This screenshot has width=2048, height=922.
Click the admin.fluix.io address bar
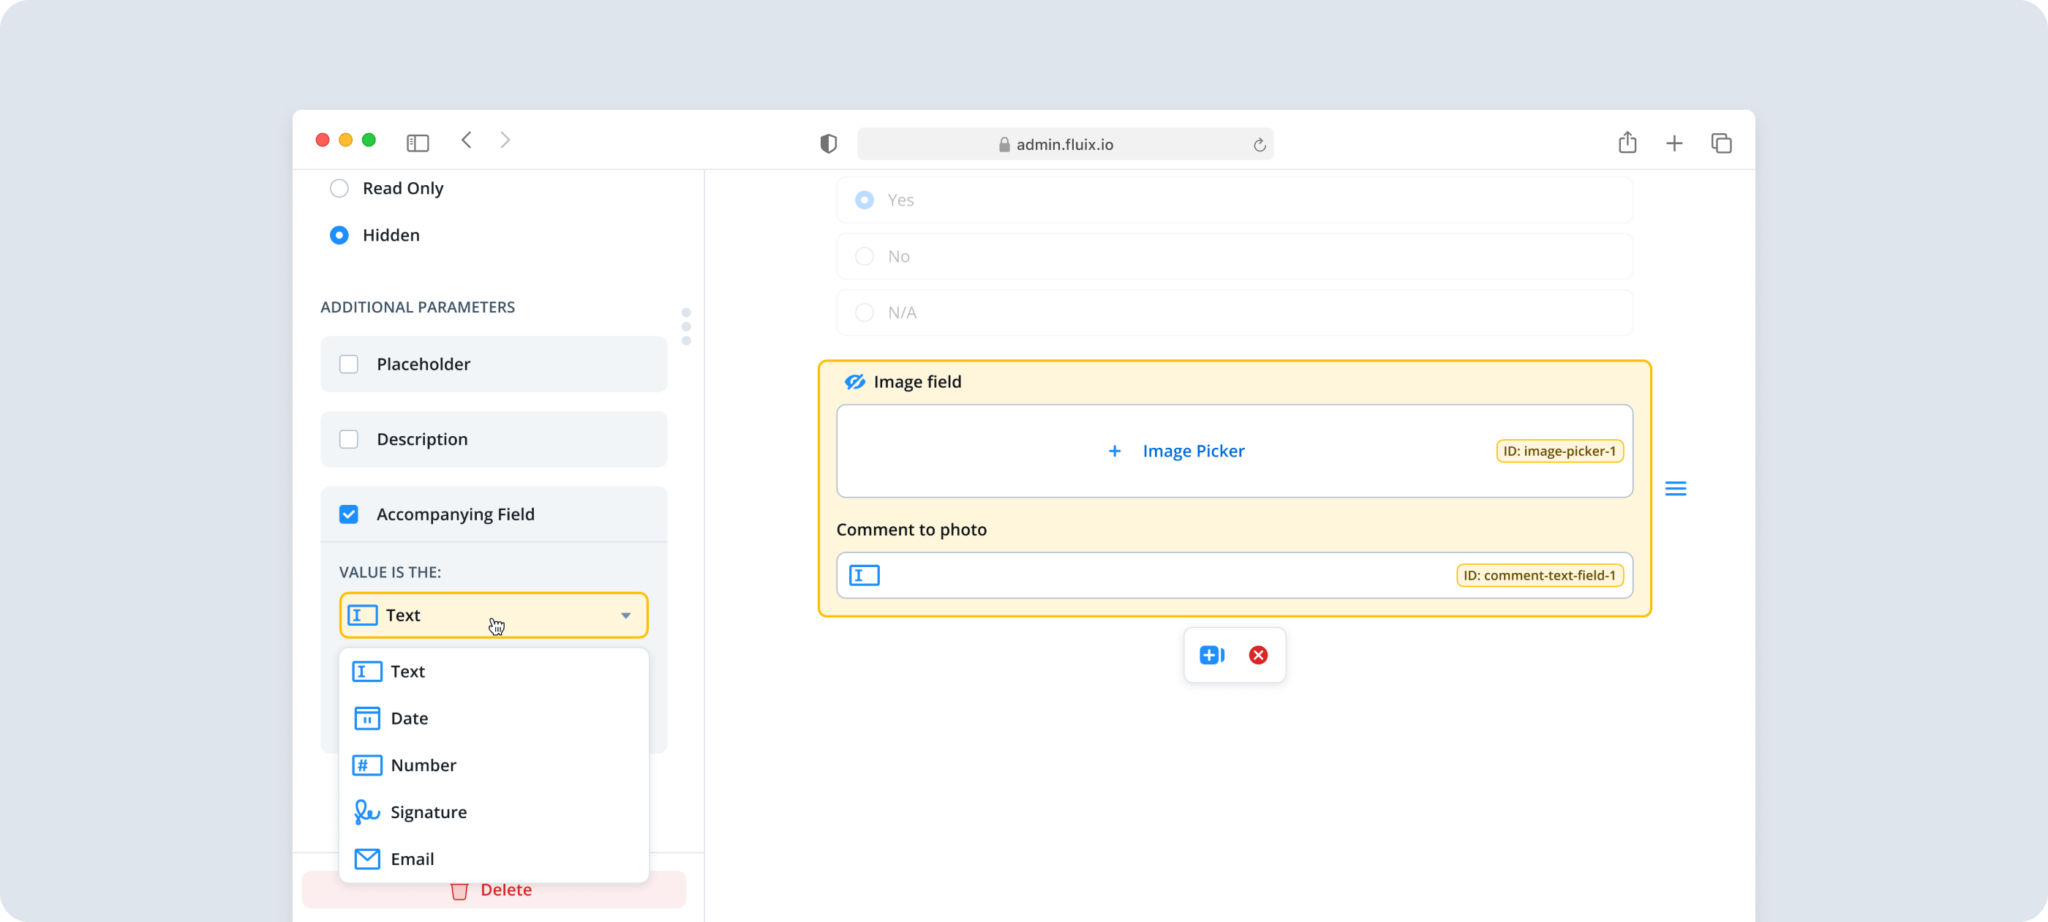click(x=1063, y=143)
